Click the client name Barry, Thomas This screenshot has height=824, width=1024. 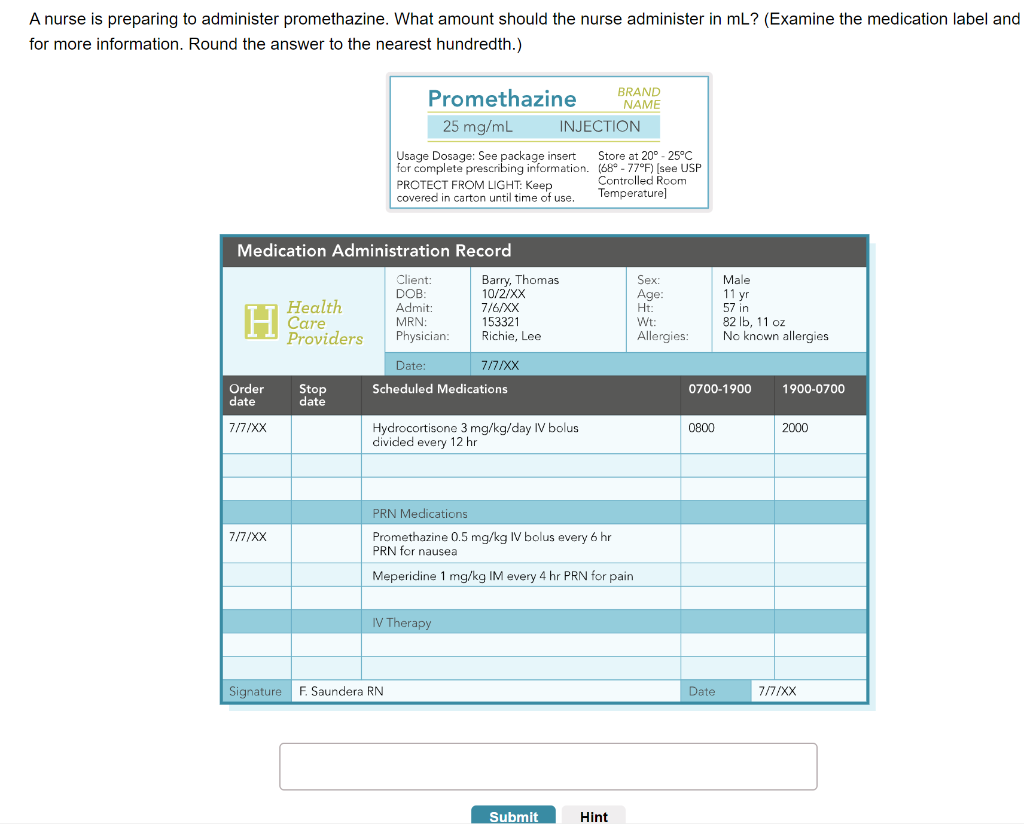click(x=520, y=279)
